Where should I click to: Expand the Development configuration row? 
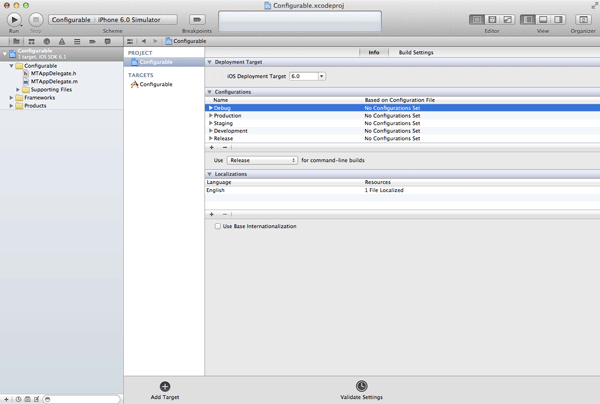(x=210, y=131)
